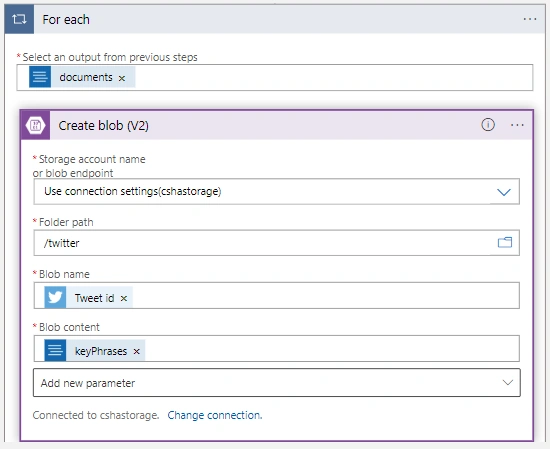The height and width of the screenshot is (449, 550).
Task: Click the Connected to cshastorage text
Action: coord(96,415)
